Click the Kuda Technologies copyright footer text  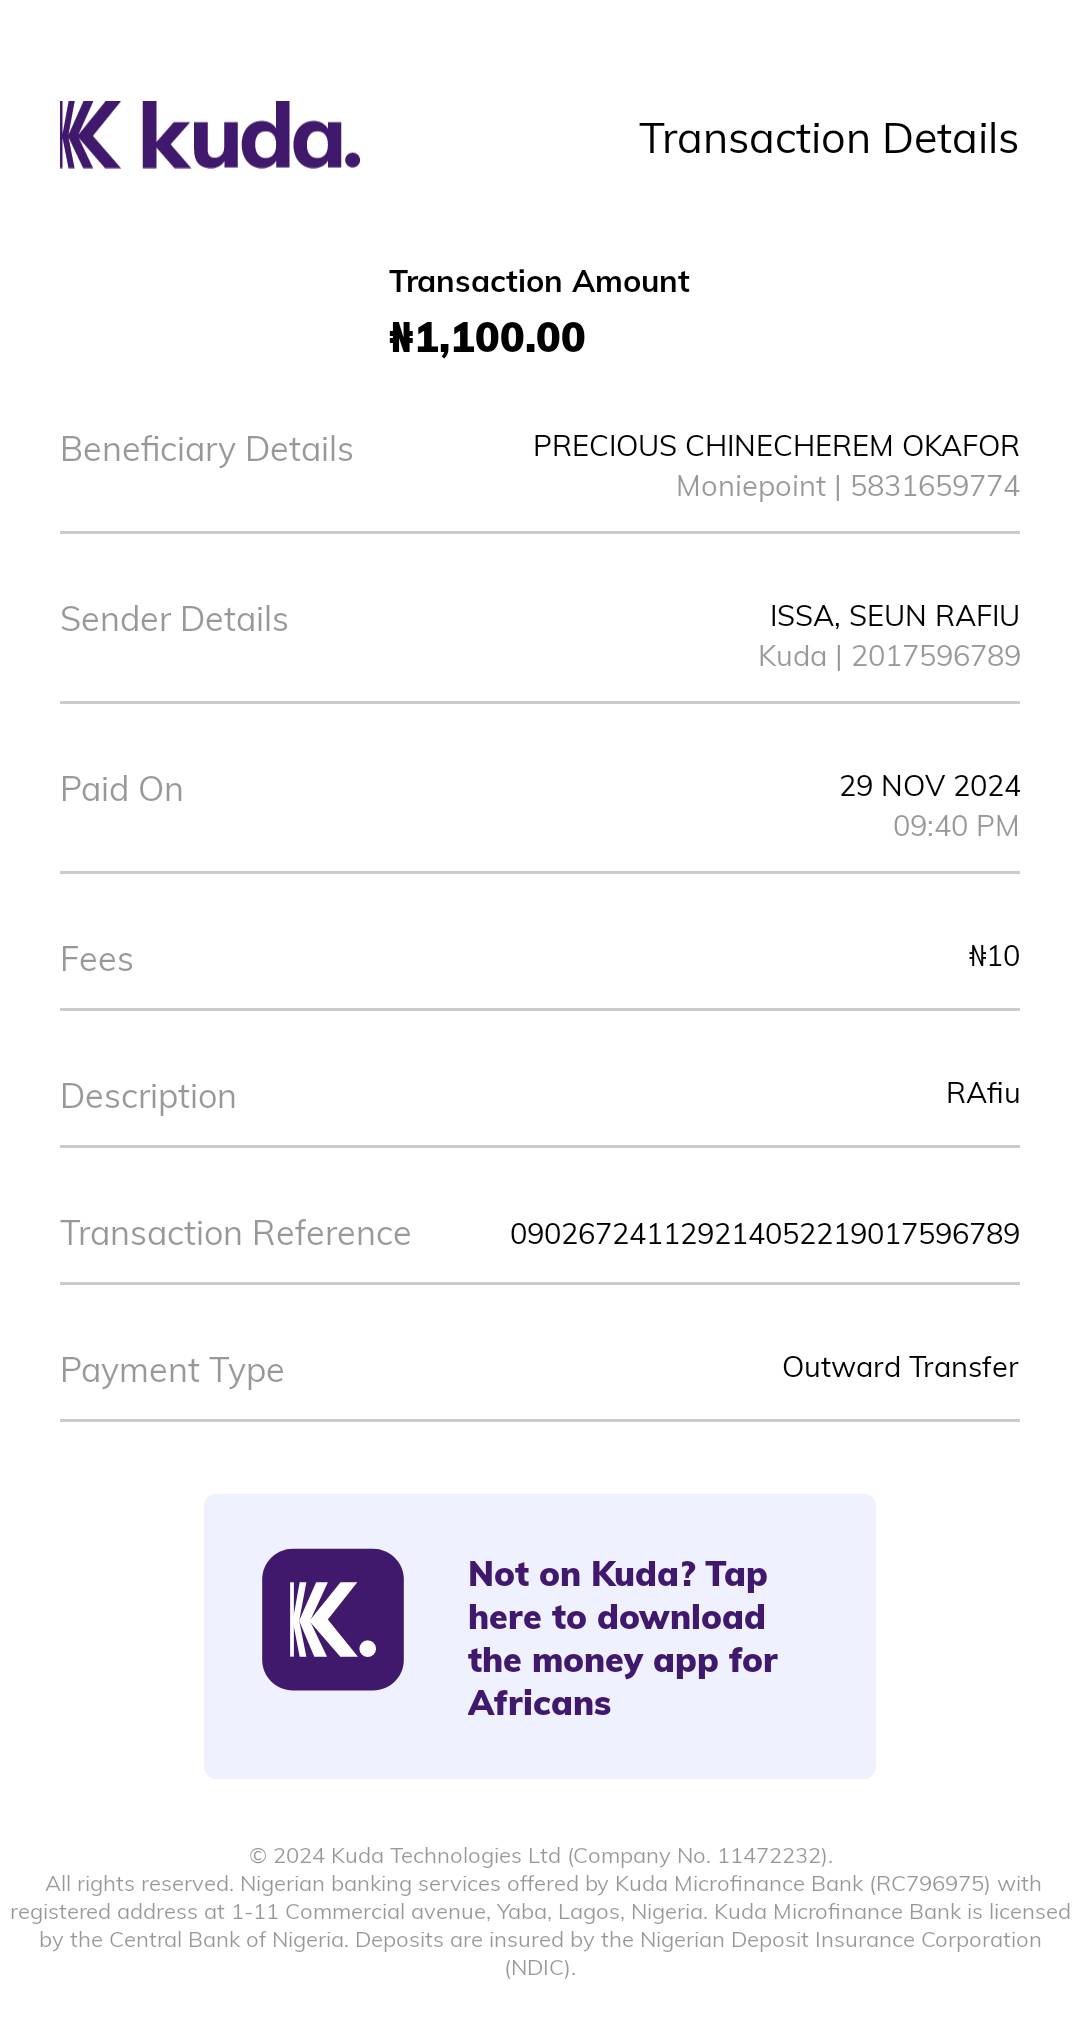[540, 1856]
